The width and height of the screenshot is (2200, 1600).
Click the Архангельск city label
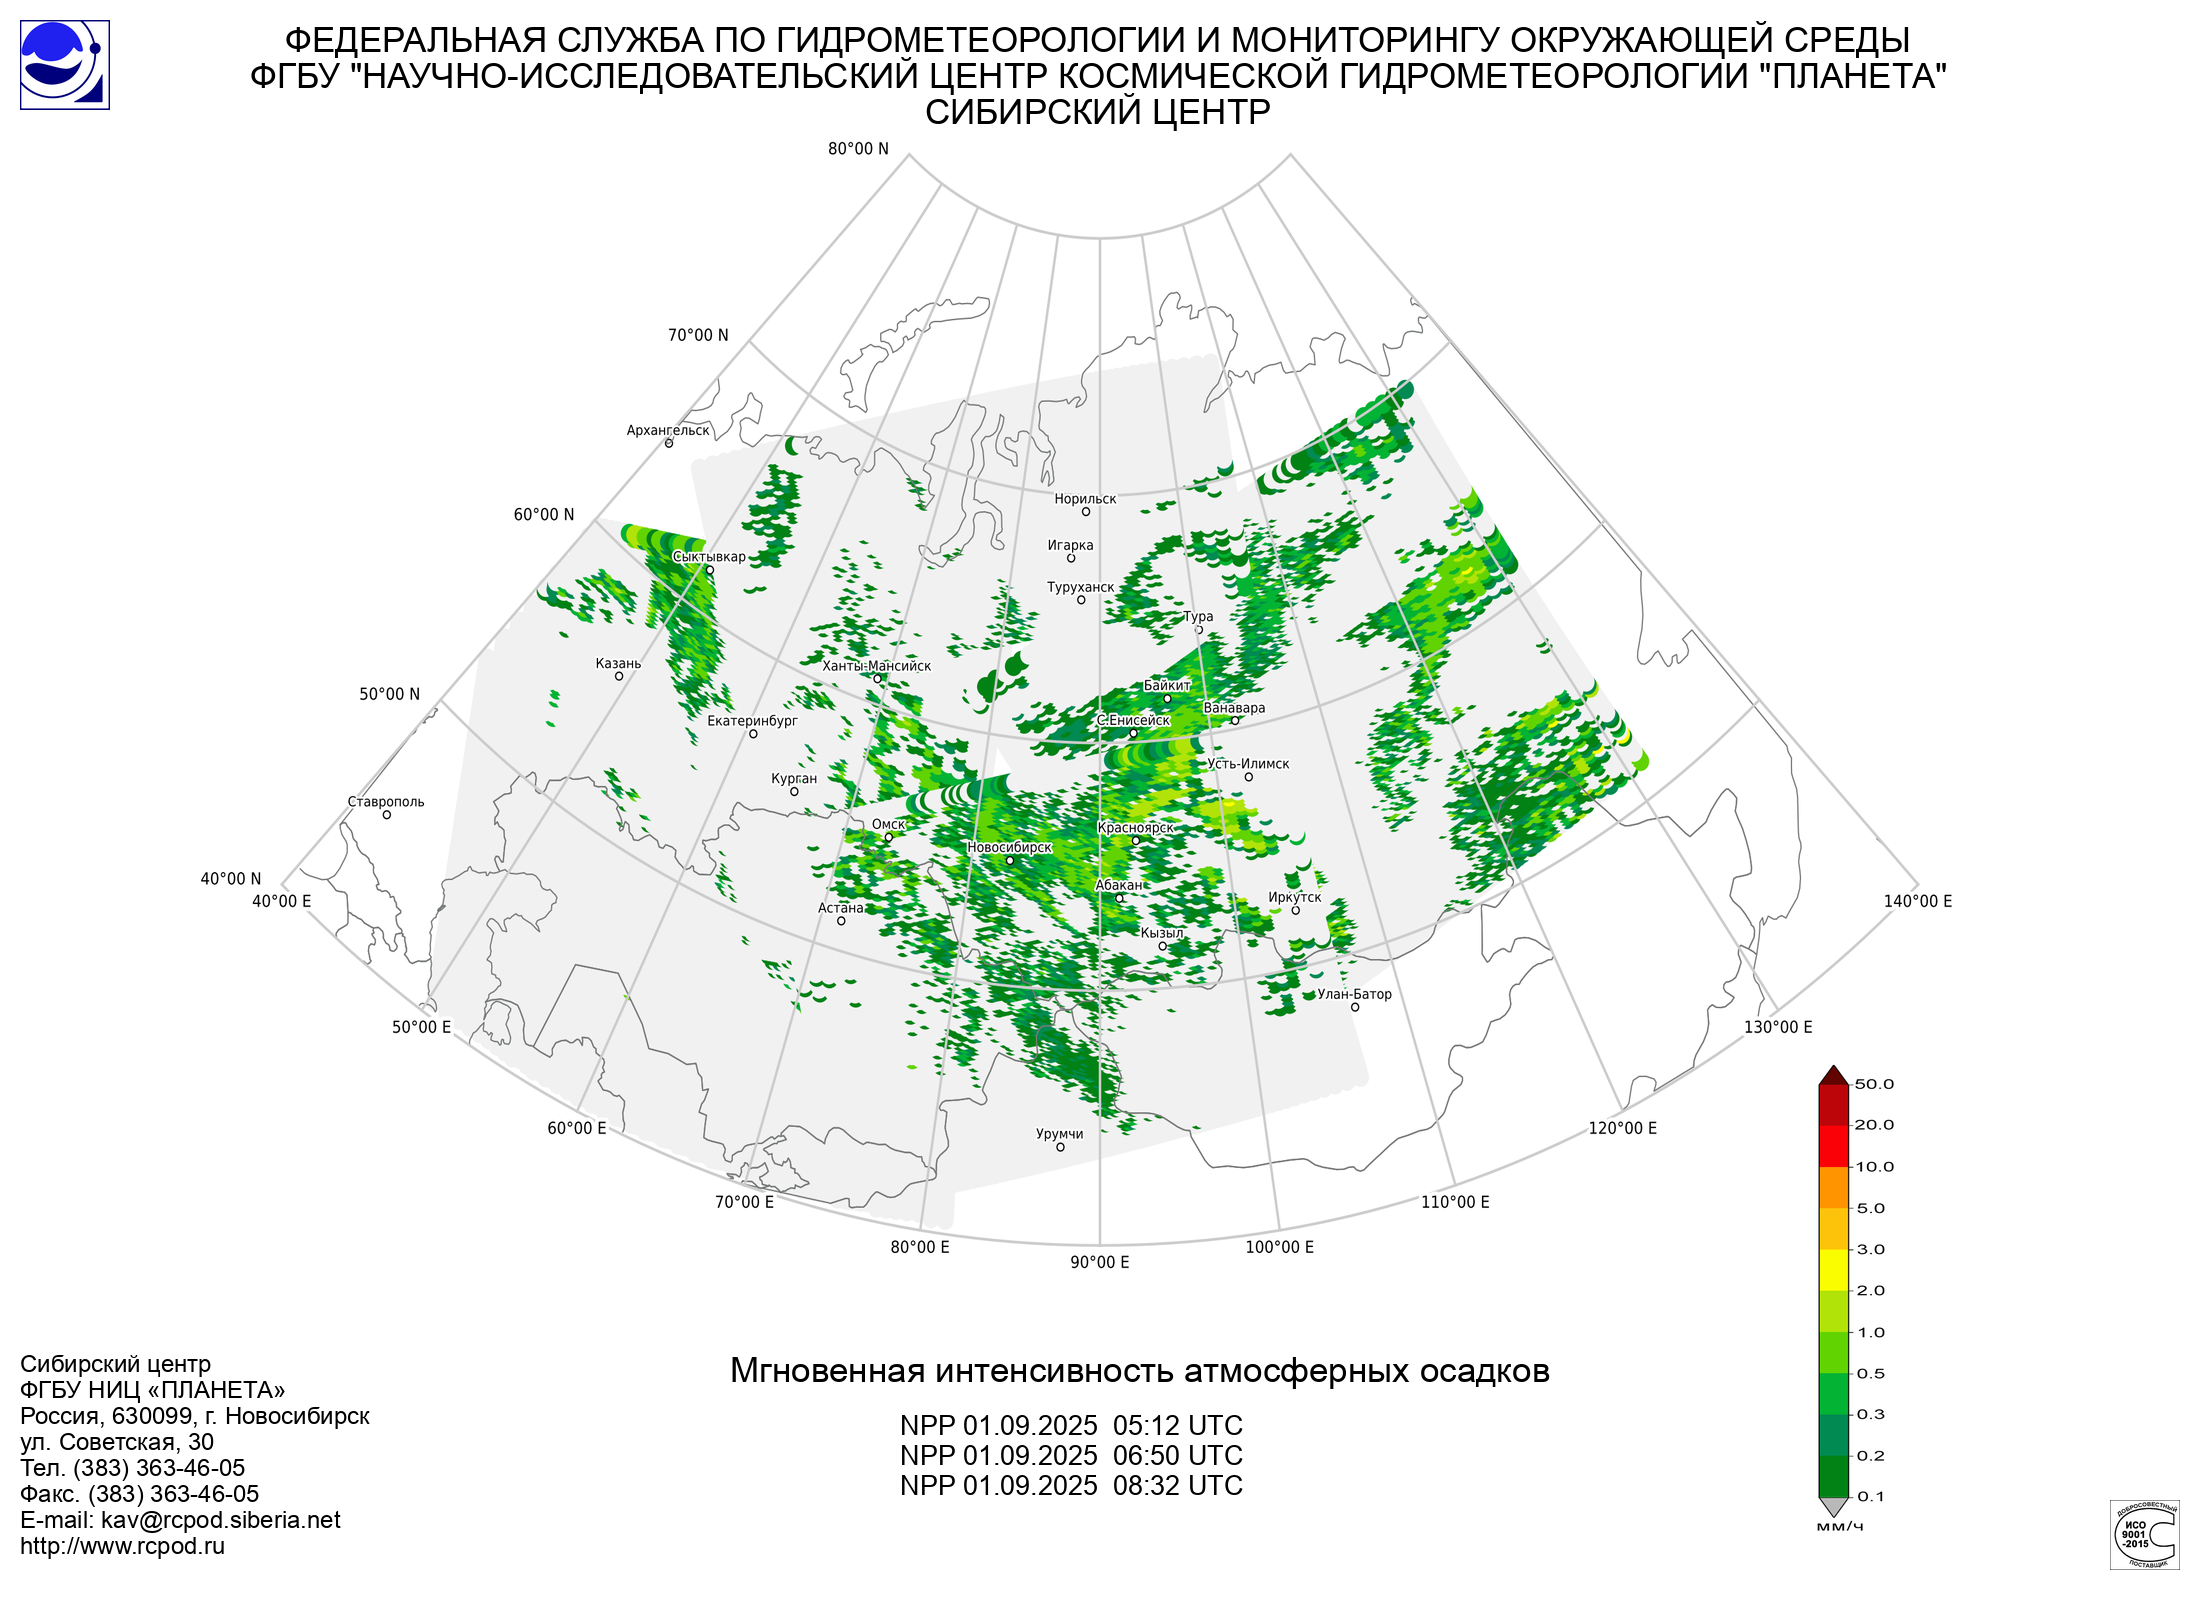668,431
